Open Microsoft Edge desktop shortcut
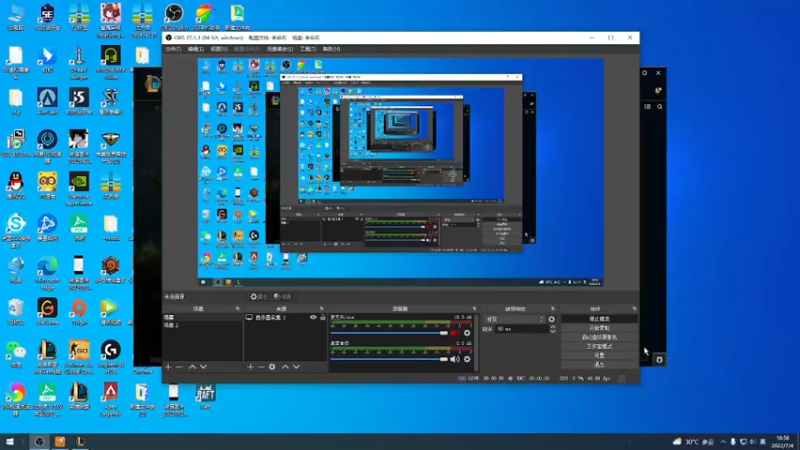This screenshot has width=800, height=450. [47, 273]
